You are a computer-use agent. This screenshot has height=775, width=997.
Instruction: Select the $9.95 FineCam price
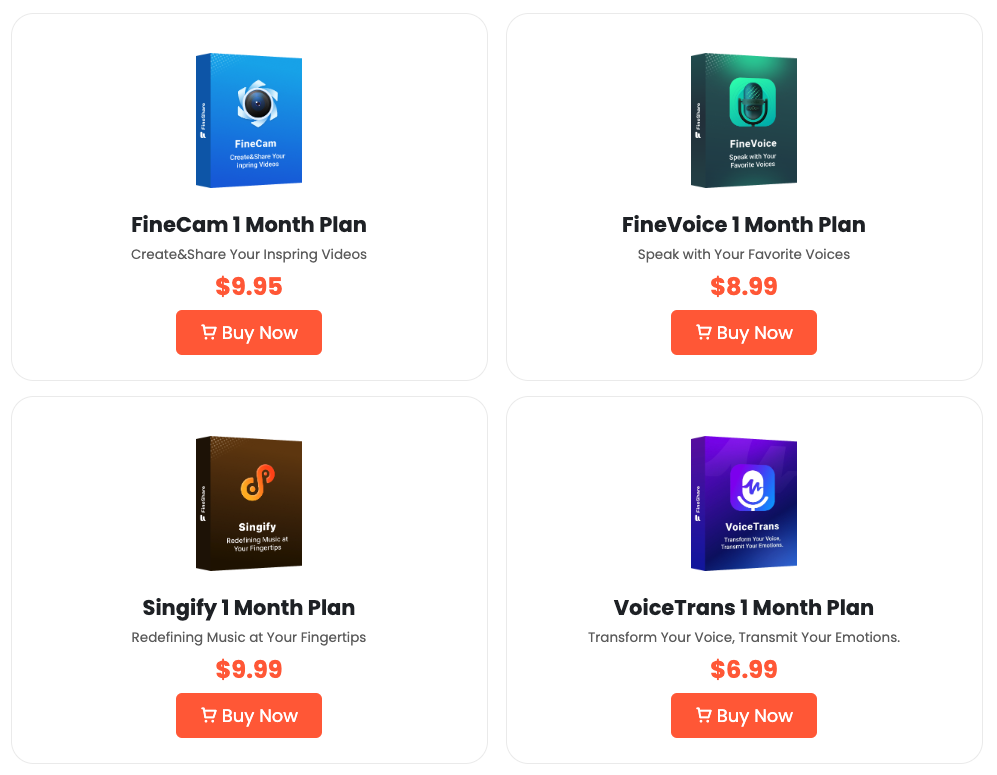249,286
